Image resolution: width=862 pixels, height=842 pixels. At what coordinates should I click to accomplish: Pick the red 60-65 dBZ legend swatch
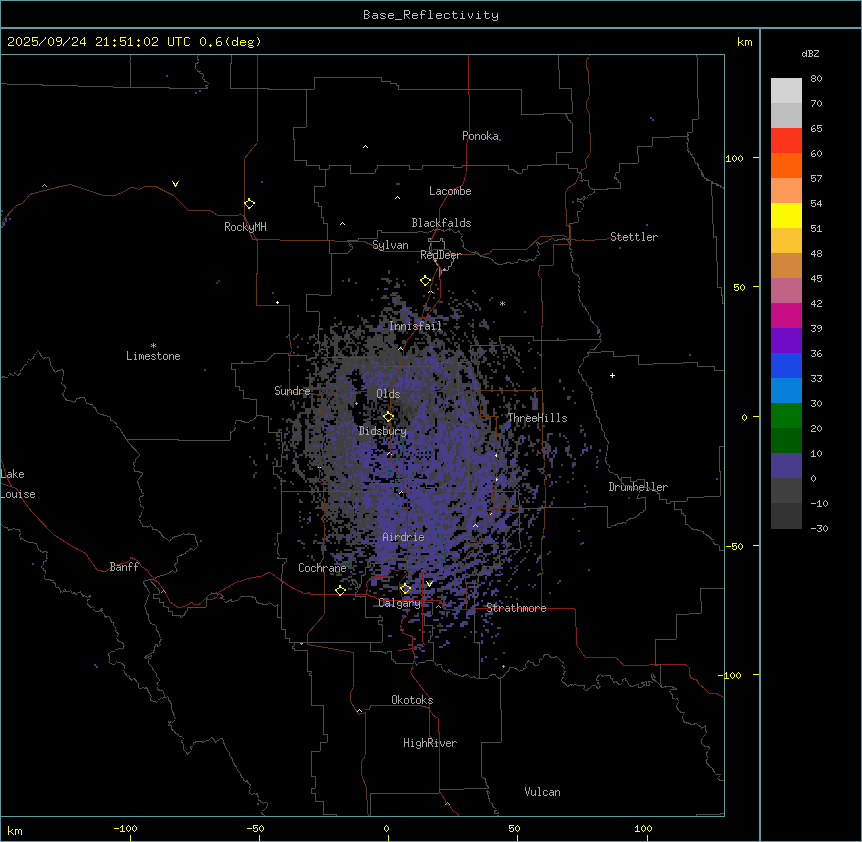pyautogui.click(x=786, y=140)
